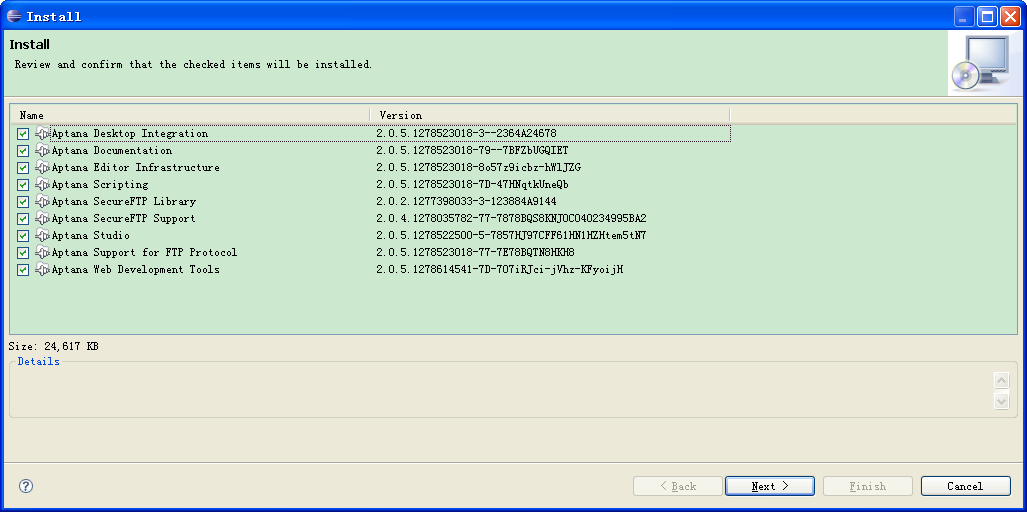Uncheck Aptana Desktop Integration
The width and height of the screenshot is (1027, 512).
[24, 134]
